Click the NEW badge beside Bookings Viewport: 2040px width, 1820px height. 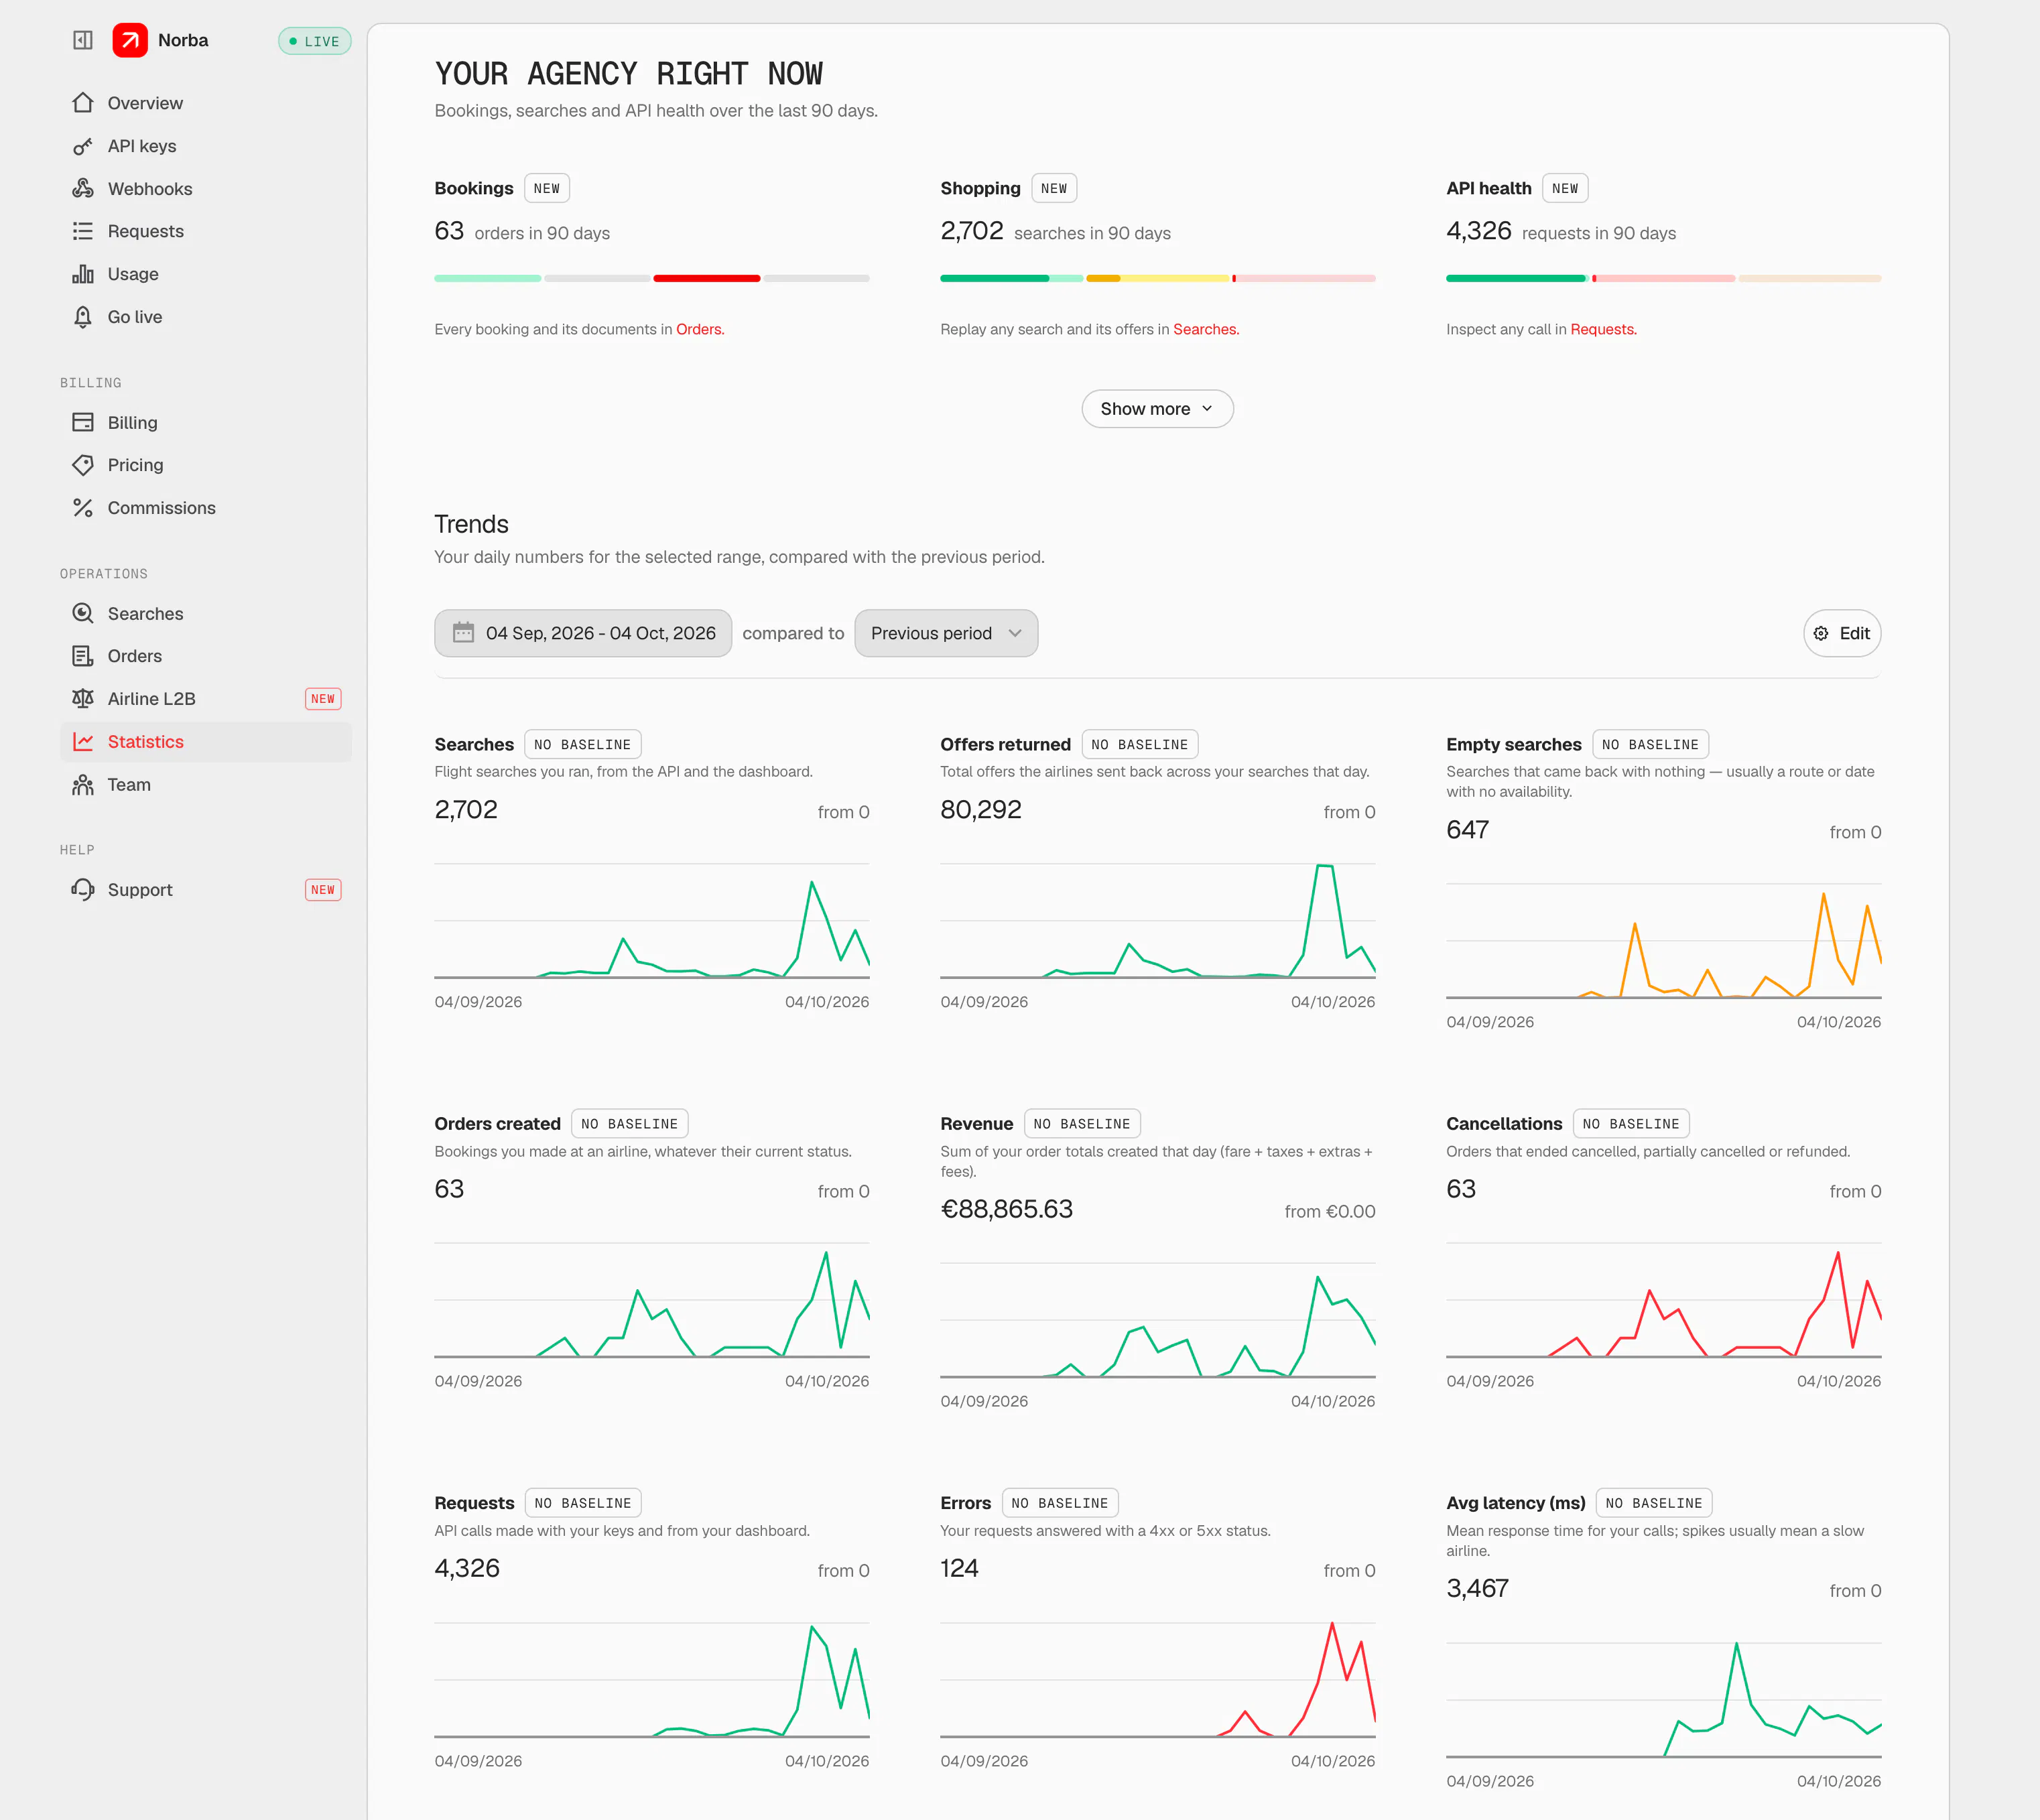pyautogui.click(x=547, y=188)
